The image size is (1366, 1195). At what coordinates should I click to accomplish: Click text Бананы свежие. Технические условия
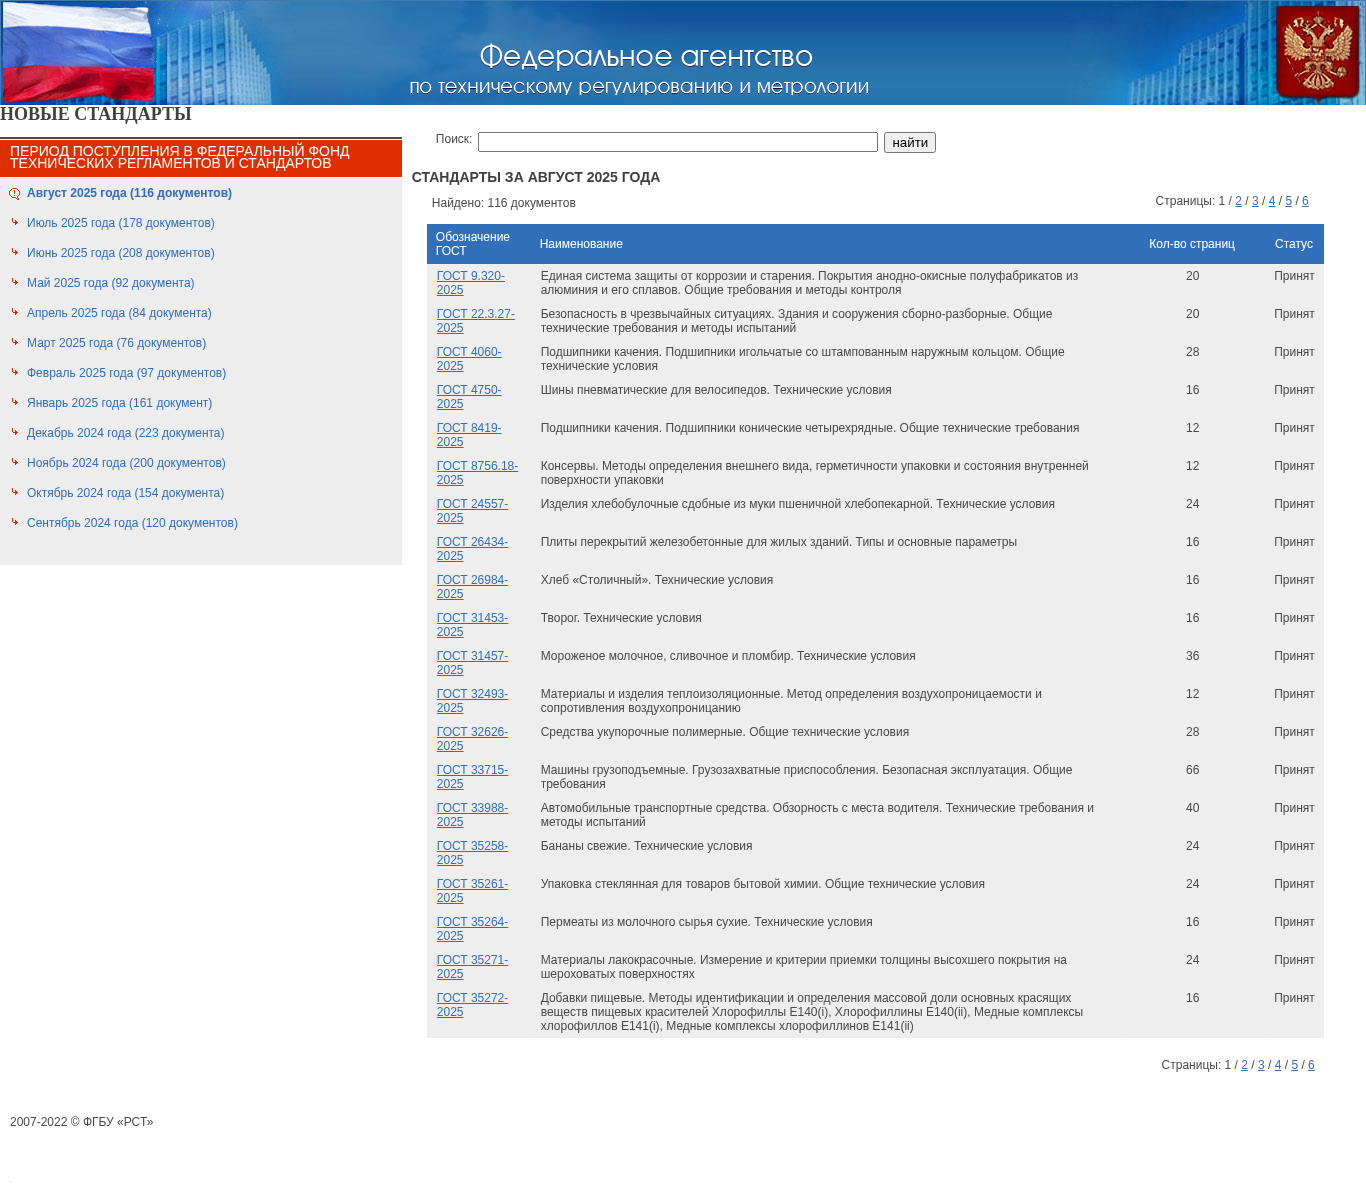646,846
